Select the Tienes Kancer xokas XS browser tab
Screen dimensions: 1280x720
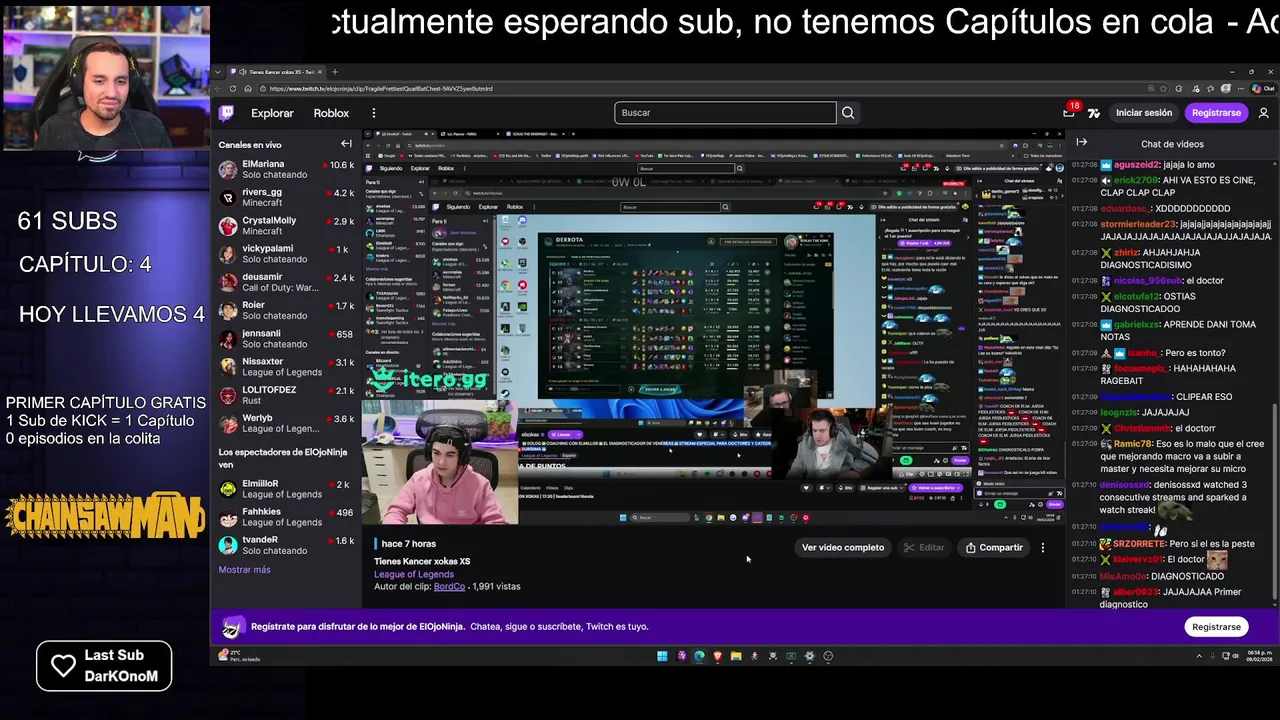tap(277, 72)
